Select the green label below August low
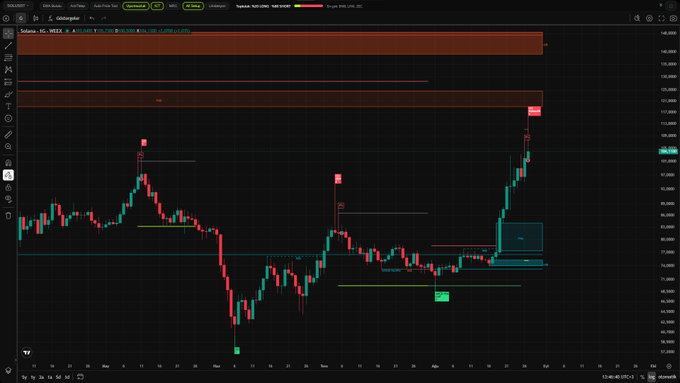Viewport: 680px width, 383px height. 442,296
